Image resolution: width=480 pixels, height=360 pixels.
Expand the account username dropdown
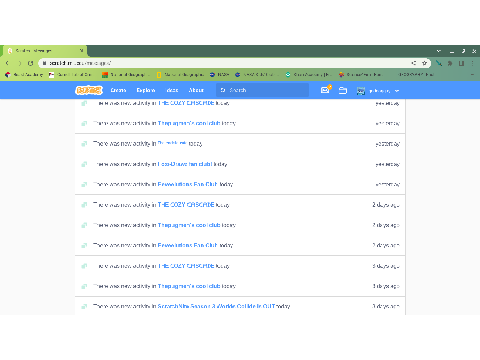coord(397,91)
